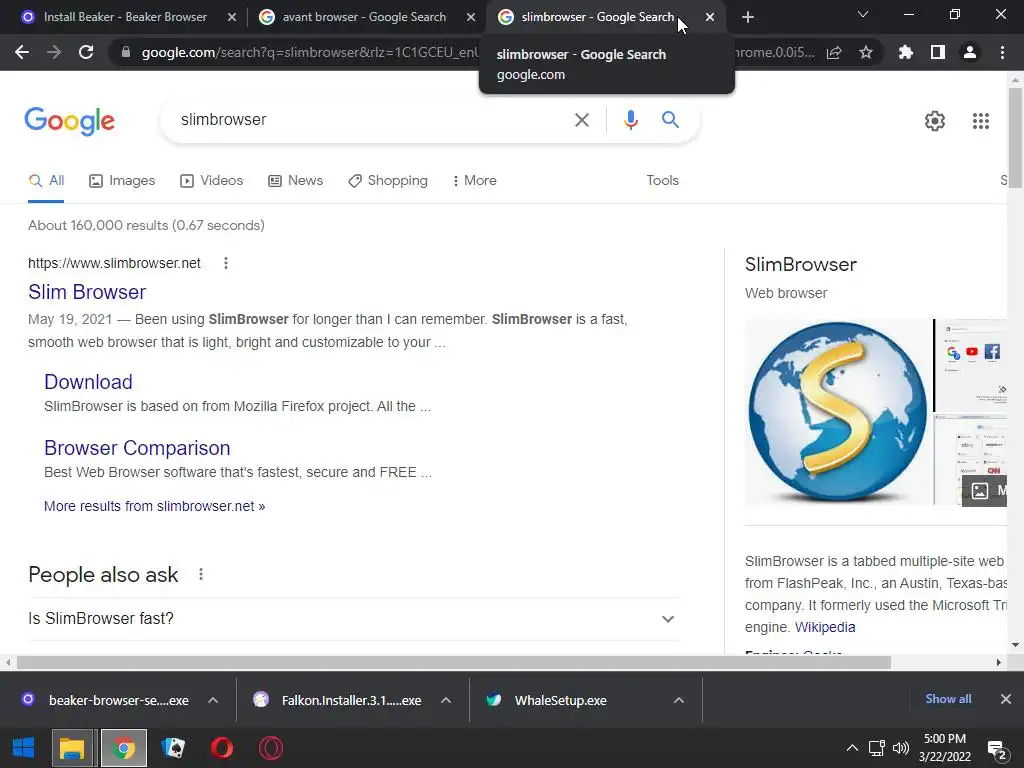Image resolution: width=1024 pixels, height=768 pixels.
Task: Open the Wikipedia link in panel
Action: tap(825, 627)
